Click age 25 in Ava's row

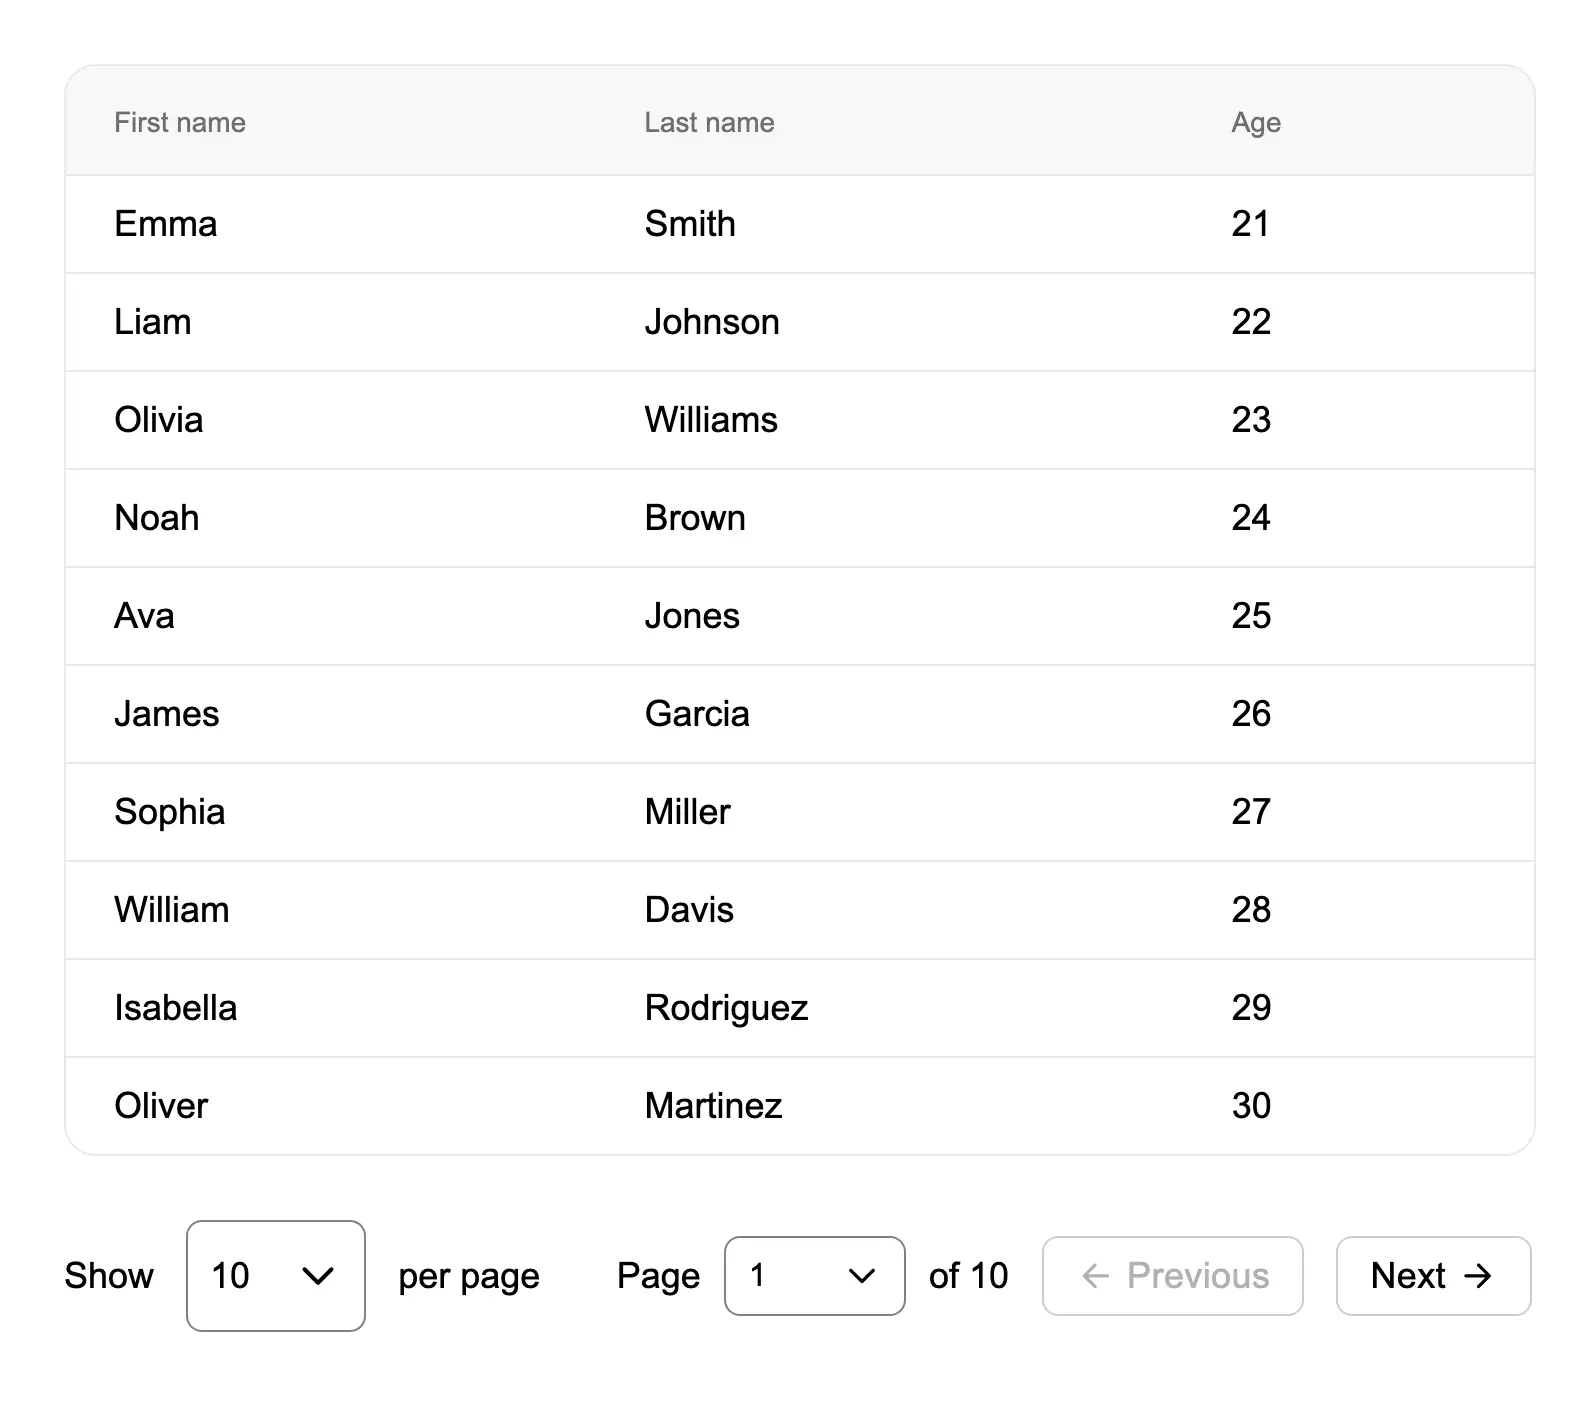[1251, 616]
